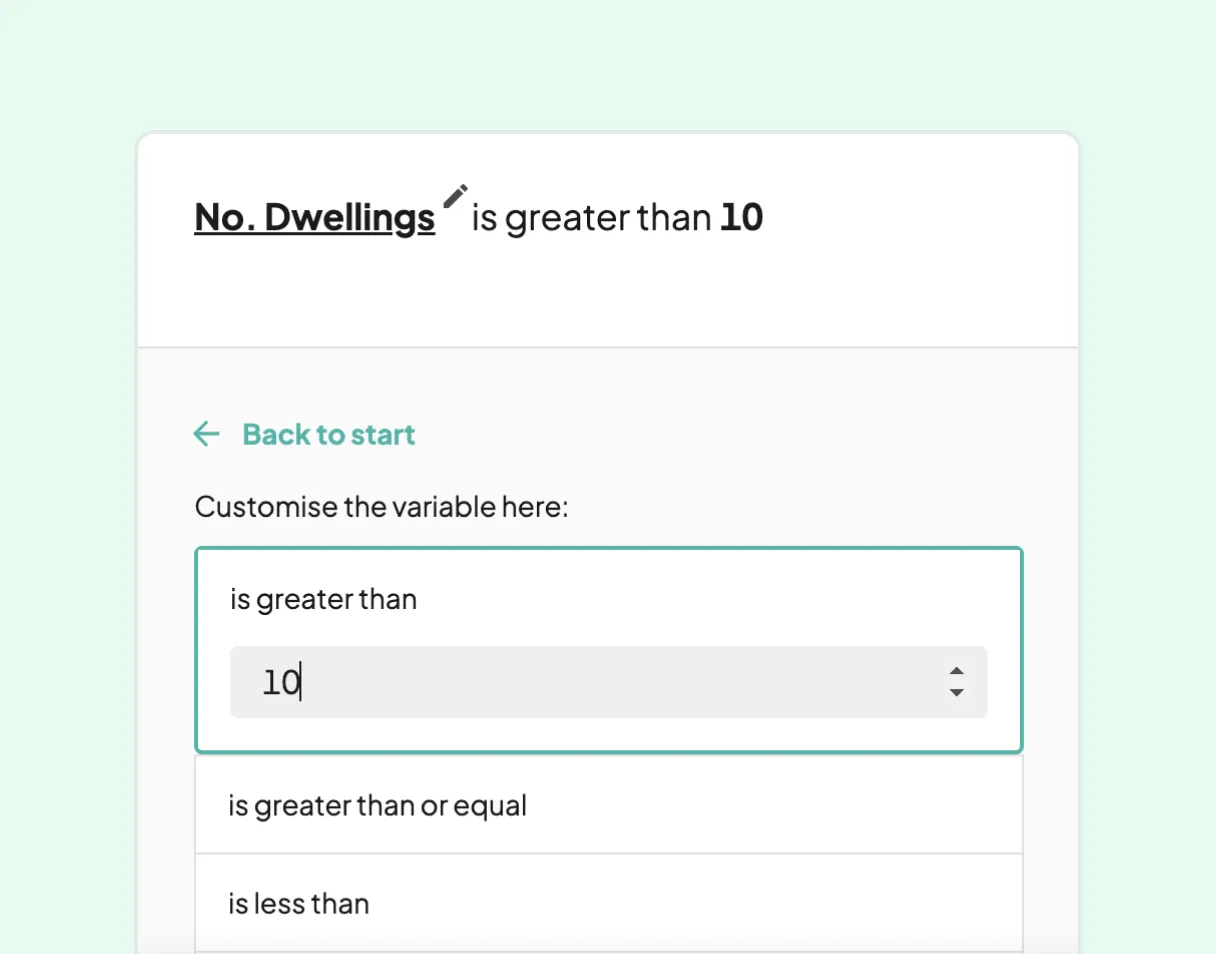Click the Back to start link text
This screenshot has height=954, width=1216.
coord(328,434)
